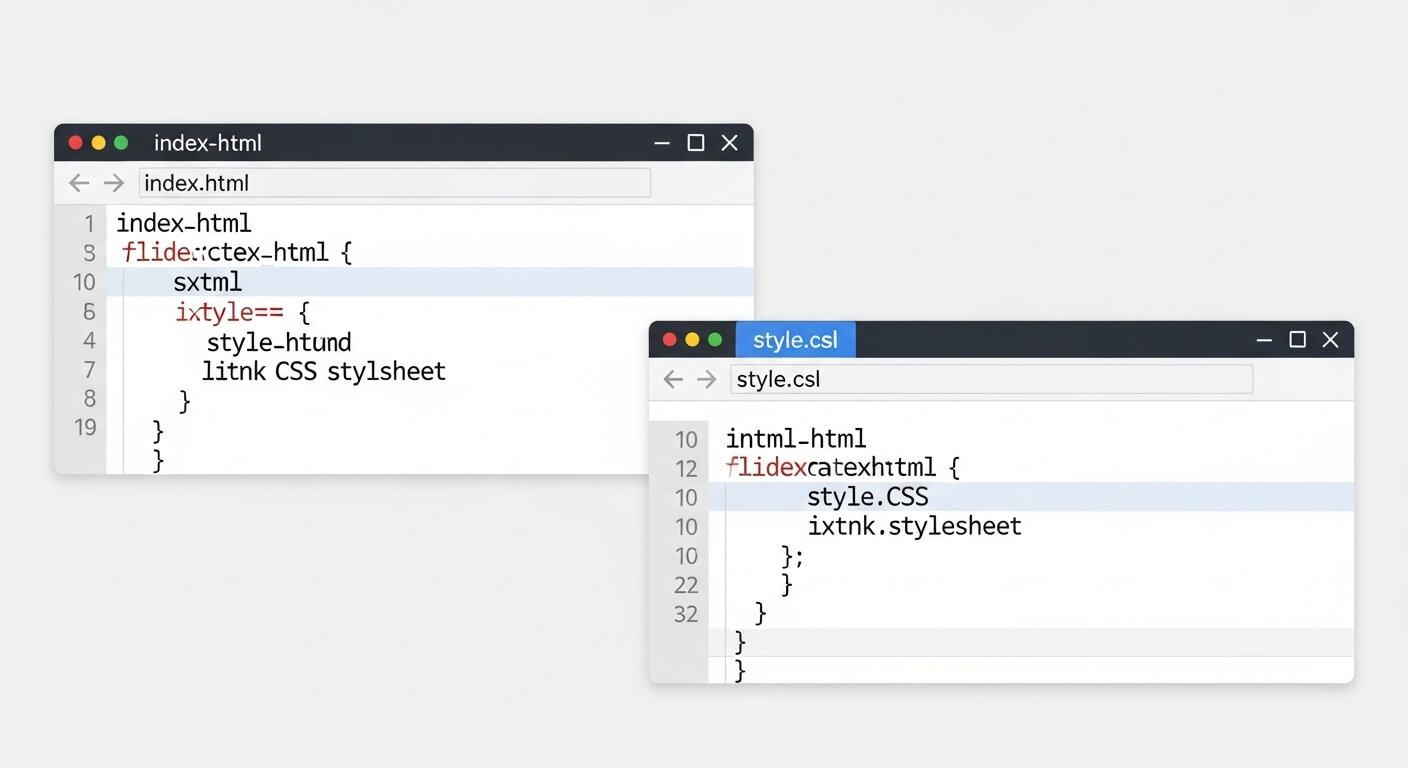Click line number 12 in style.csl gutter
This screenshot has width=1408, height=768.
pos(686,468)
